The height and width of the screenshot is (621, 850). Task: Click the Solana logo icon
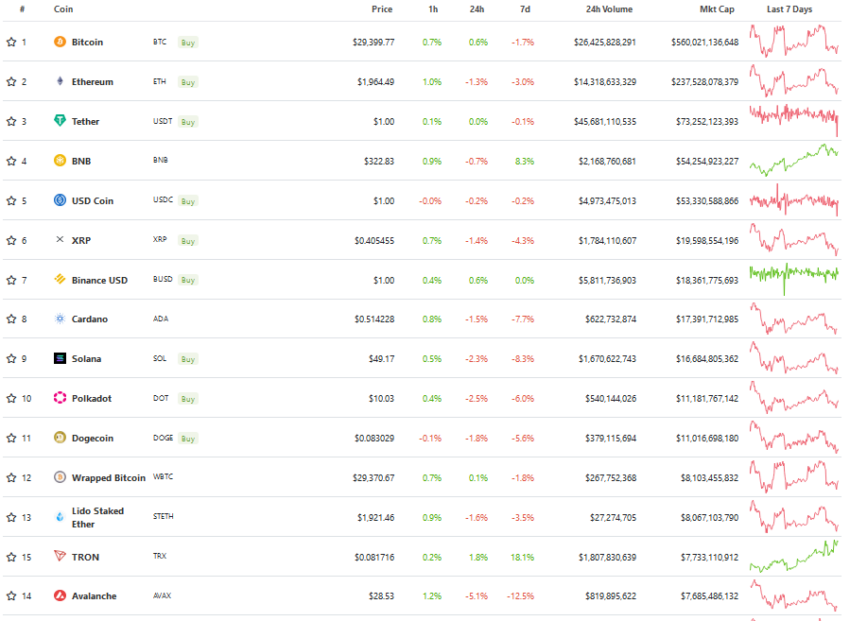[60, 358]
